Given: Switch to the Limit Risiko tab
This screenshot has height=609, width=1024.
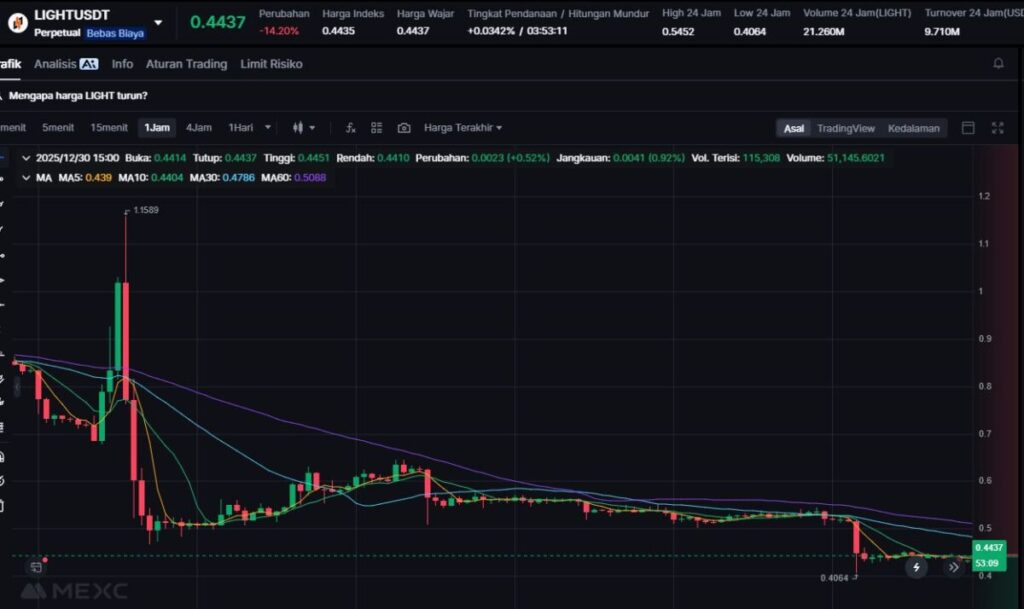Looking at the screenshot, I should coord(271,64).
